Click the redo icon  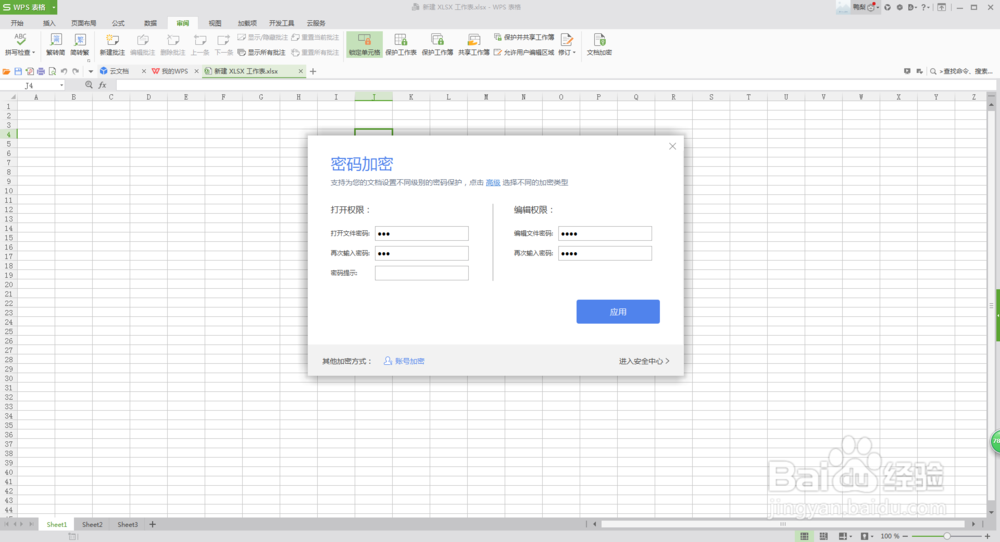[75, 71]
